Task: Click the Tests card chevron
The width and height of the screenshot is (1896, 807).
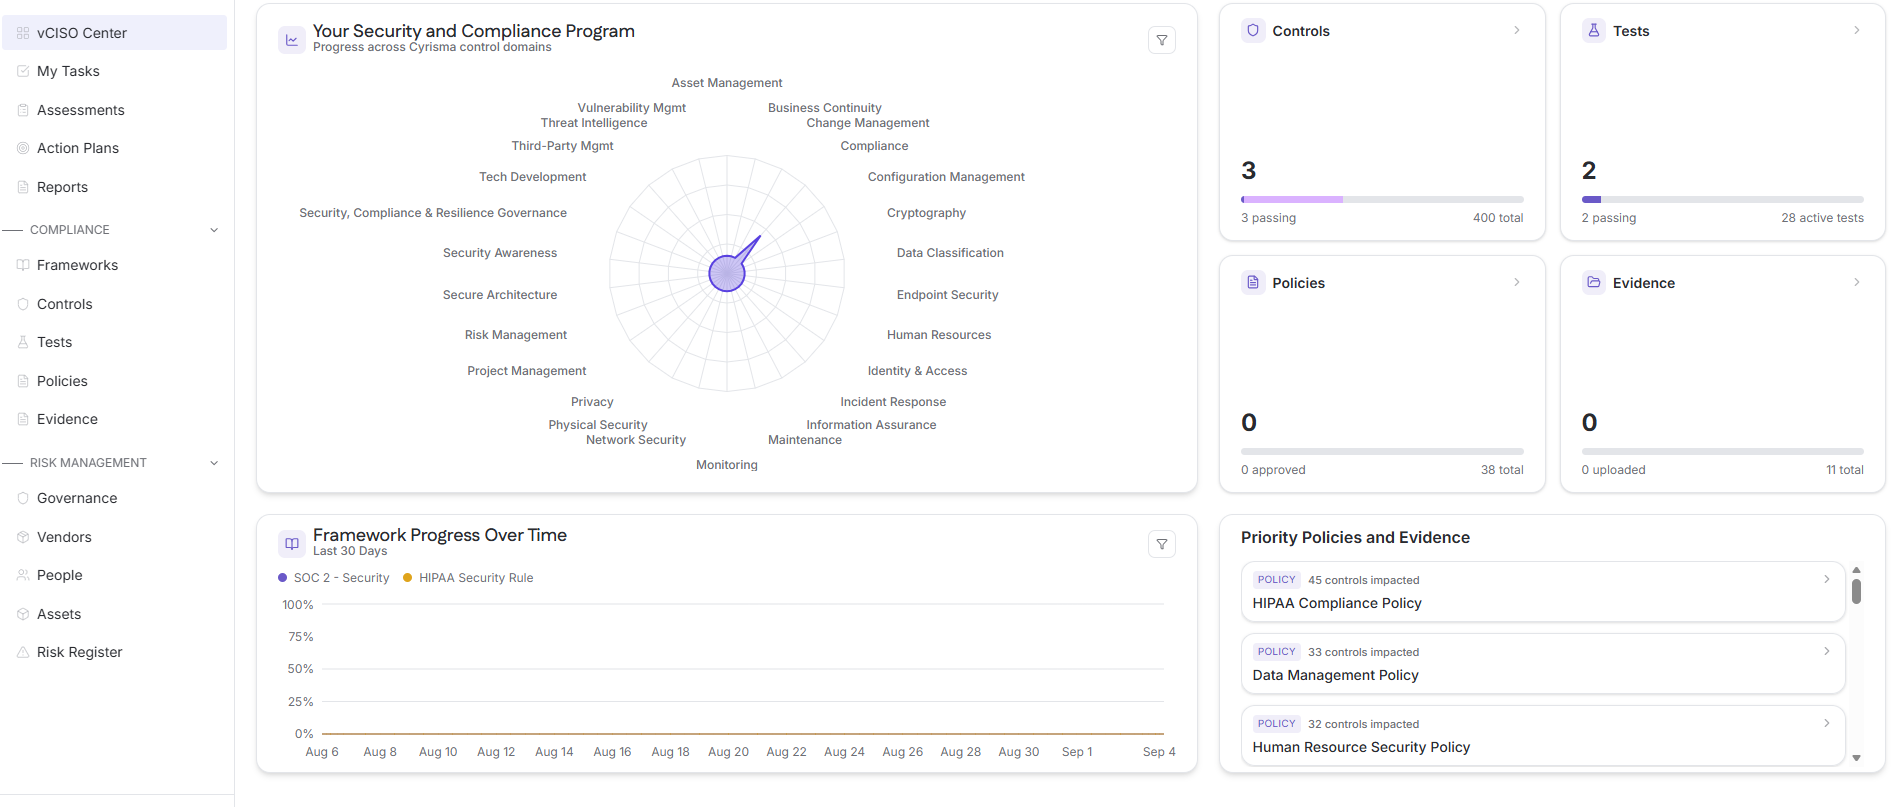Action: [1857, 31]
